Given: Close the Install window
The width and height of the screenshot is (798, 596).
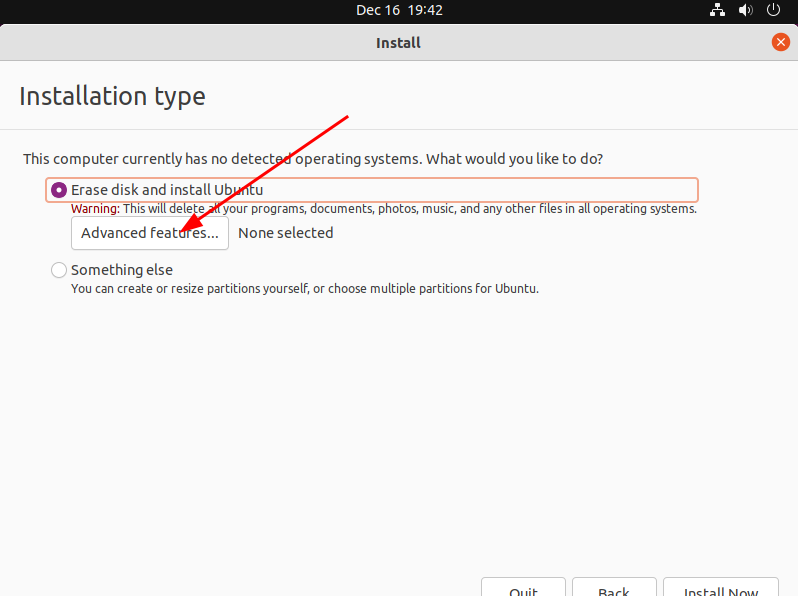Looking at the screenshot, I should 780,42.
